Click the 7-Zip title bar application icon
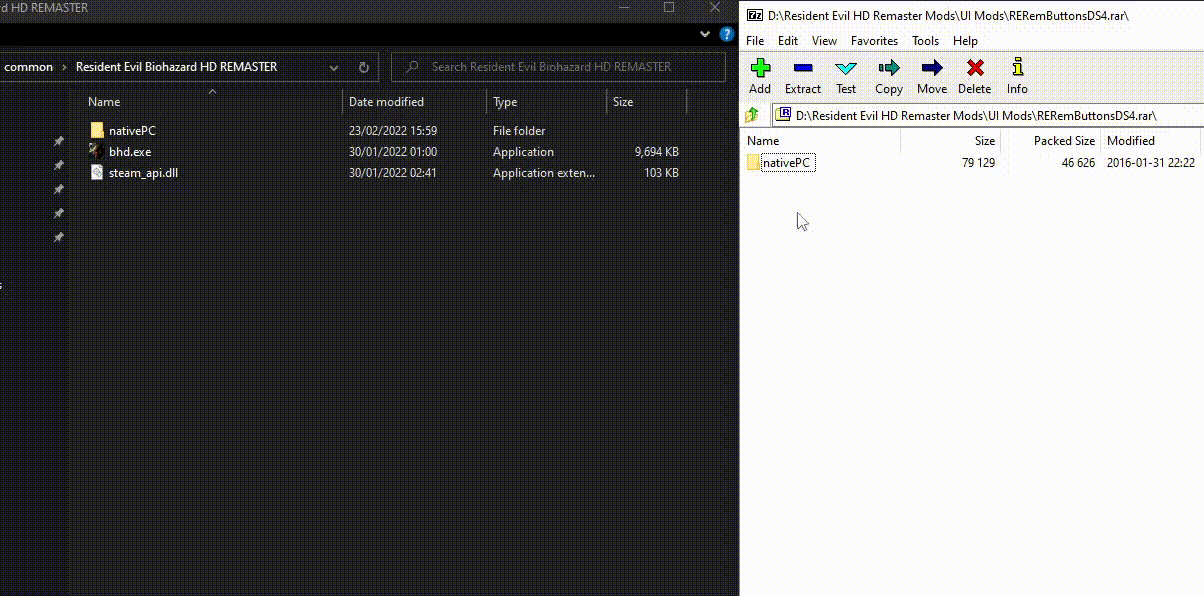This screenshot has height=596, width=1204. 755,15
